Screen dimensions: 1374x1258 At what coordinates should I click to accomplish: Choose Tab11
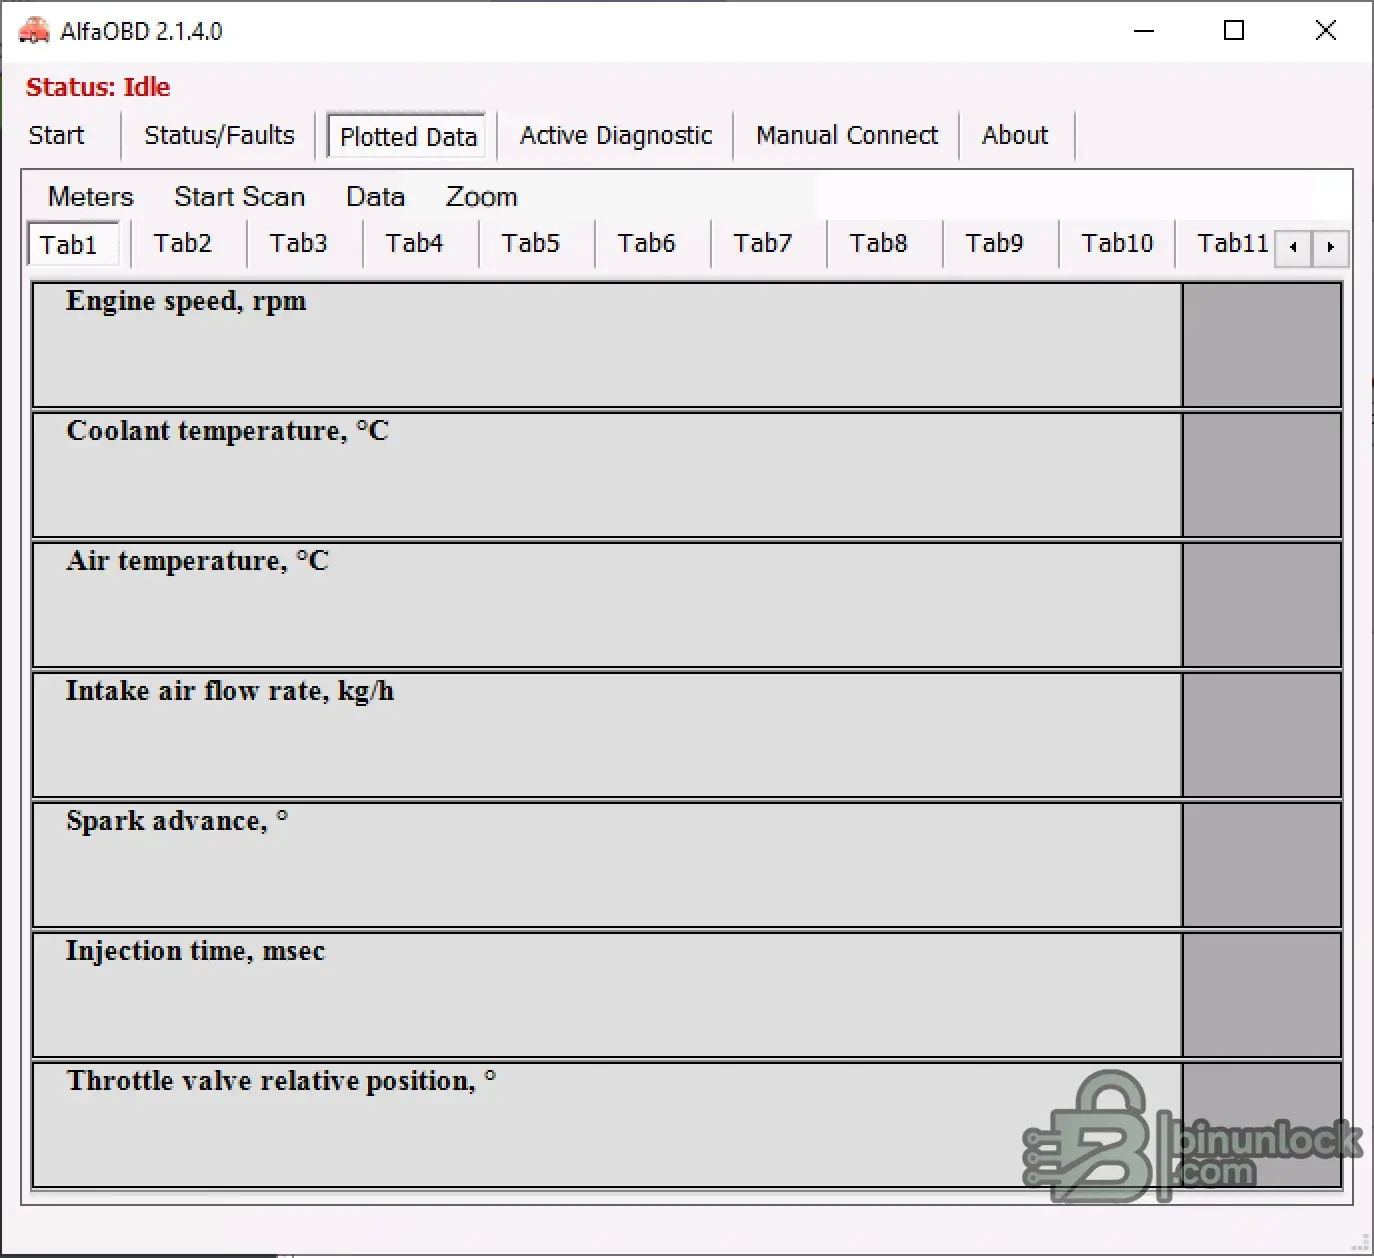click(x=1232, y=244)
